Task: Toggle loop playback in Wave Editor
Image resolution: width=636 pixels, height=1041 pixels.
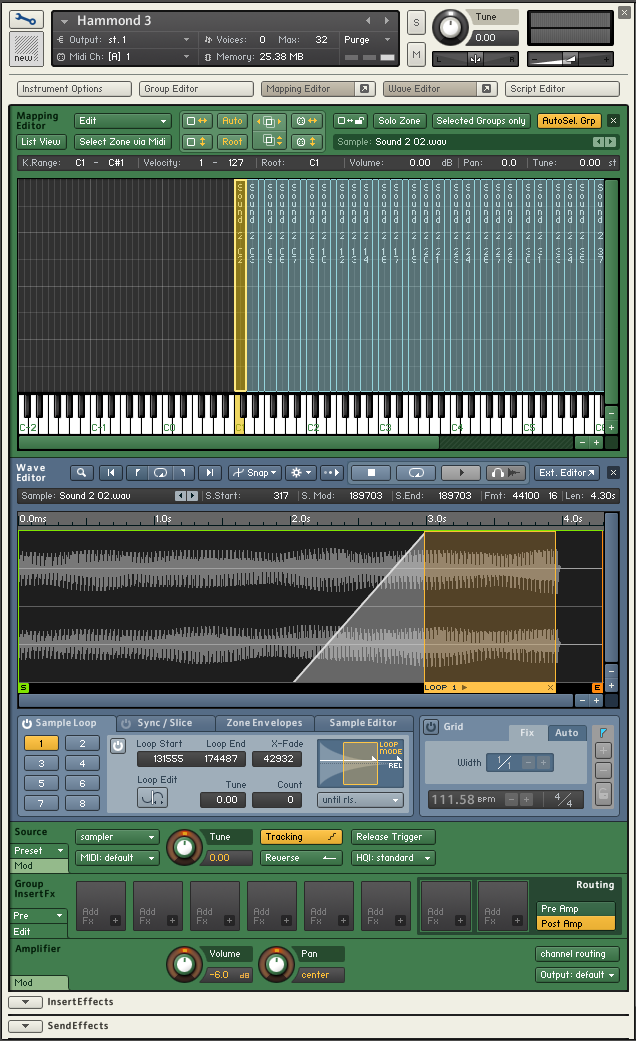Action: pyautogui.click(x=416, y=473)
